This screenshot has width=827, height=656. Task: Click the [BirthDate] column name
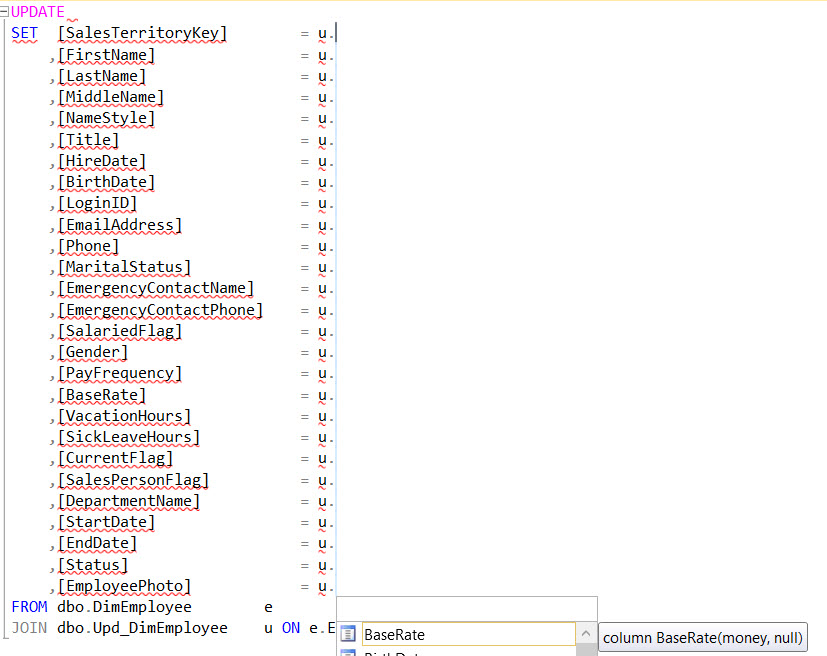106,182
